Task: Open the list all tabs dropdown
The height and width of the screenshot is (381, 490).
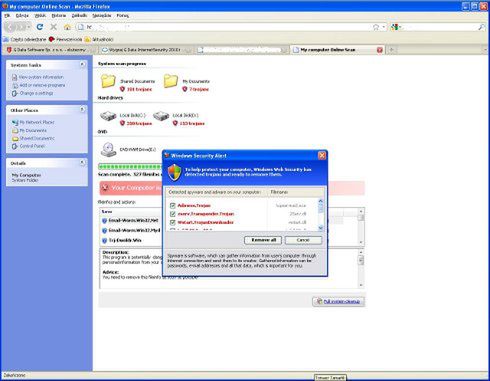Action: [485, 50]
